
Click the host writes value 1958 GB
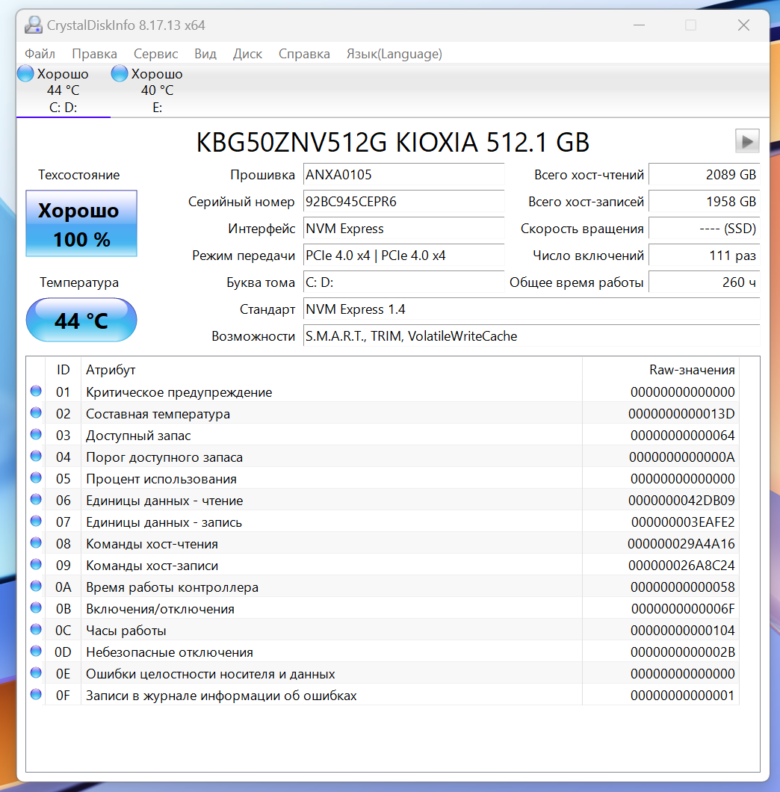pyautogui.click(x=704, y=202)
